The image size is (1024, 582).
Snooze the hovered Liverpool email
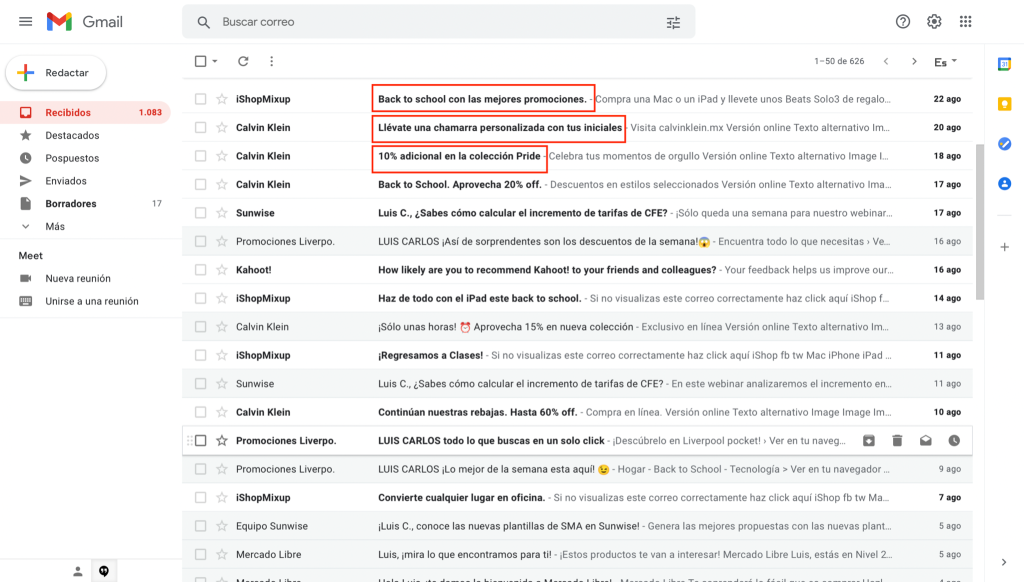[x=954, y=440]
